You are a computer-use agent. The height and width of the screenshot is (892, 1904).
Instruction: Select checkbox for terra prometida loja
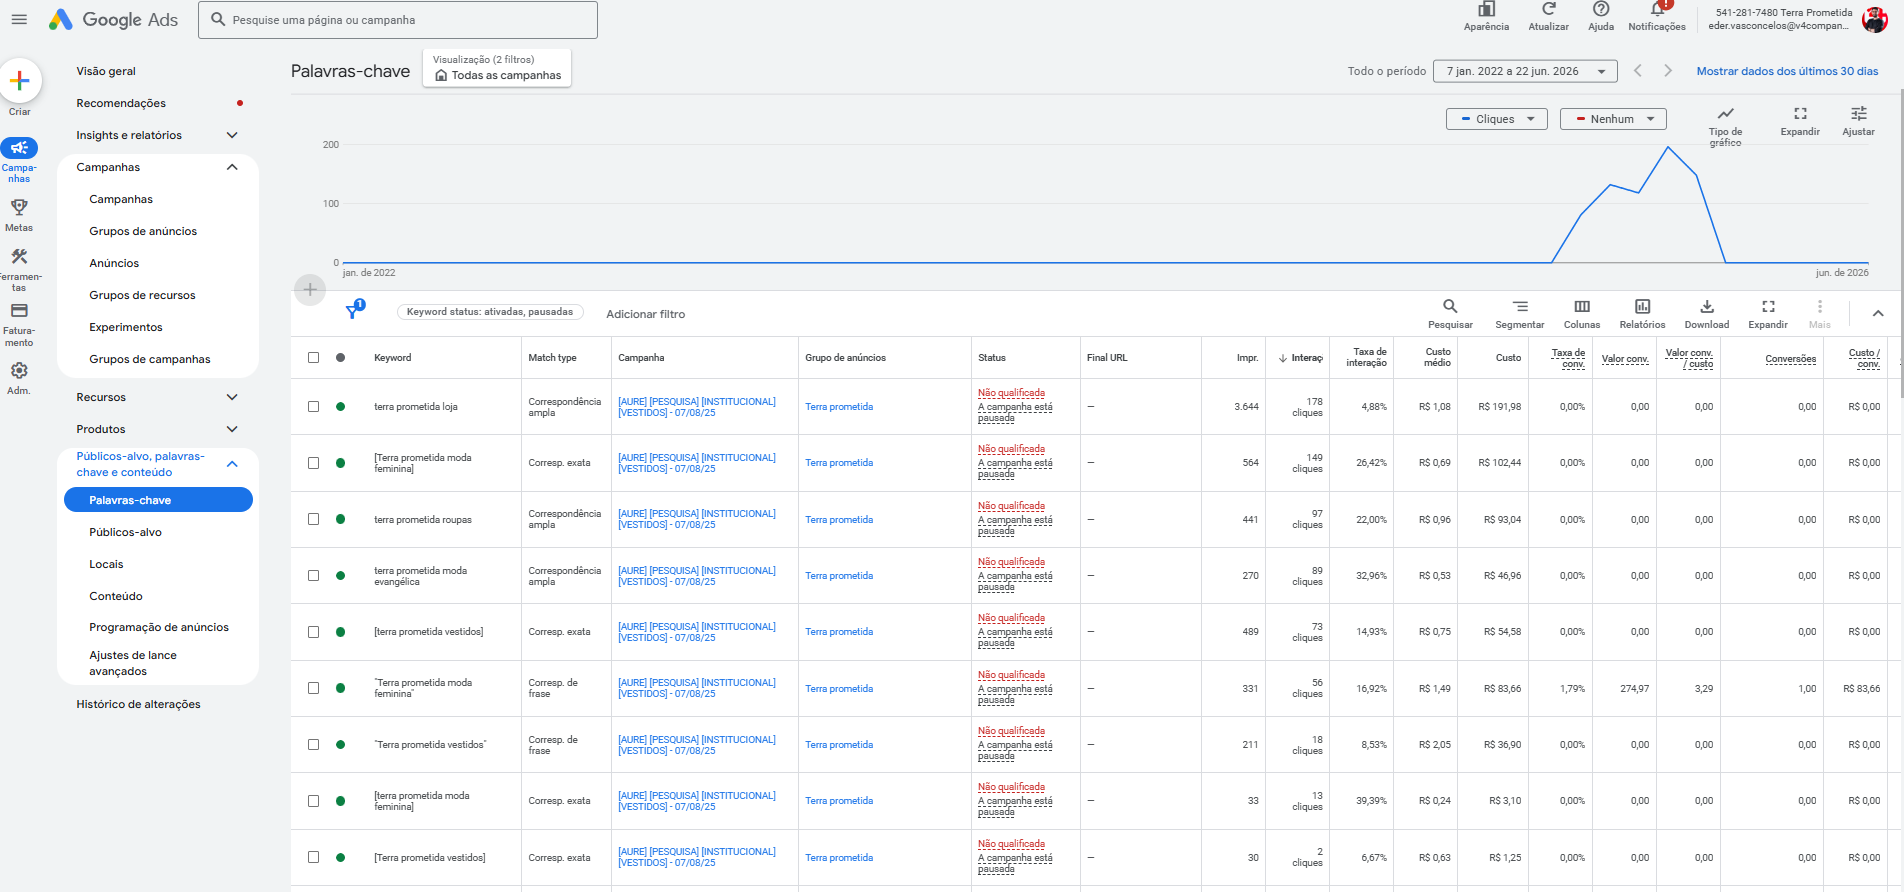pos(314,407)
